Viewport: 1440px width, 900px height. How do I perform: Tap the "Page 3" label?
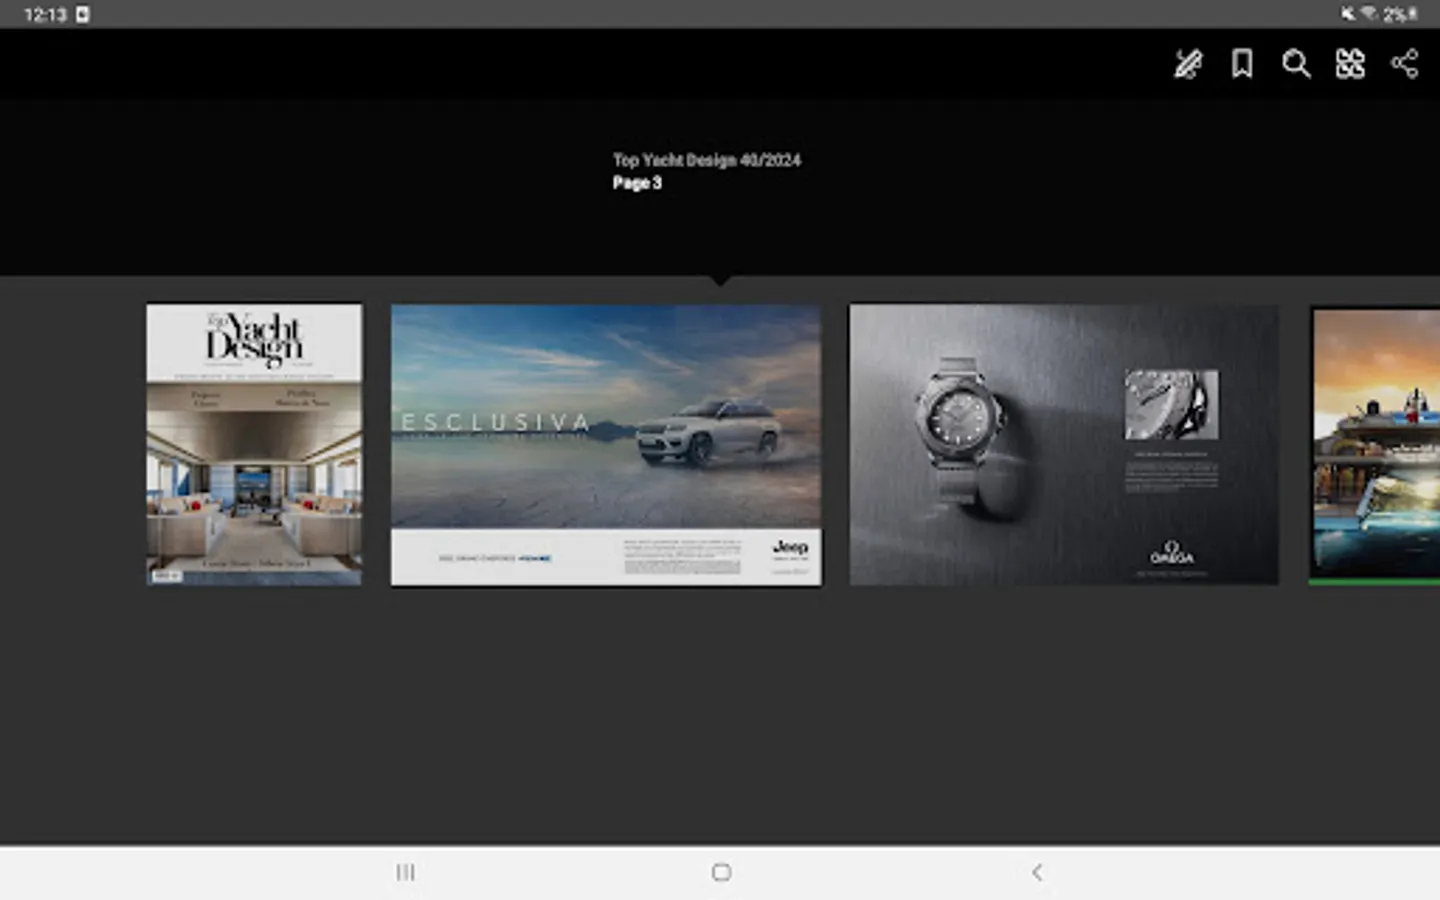tap(637, 182)
